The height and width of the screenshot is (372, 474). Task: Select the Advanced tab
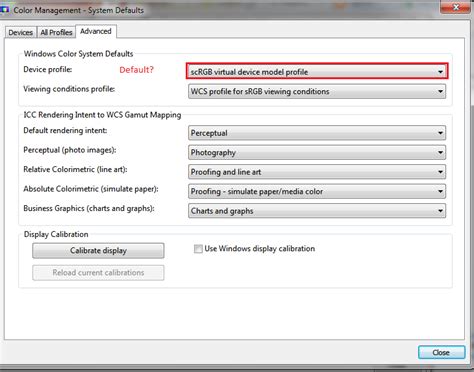96,31
